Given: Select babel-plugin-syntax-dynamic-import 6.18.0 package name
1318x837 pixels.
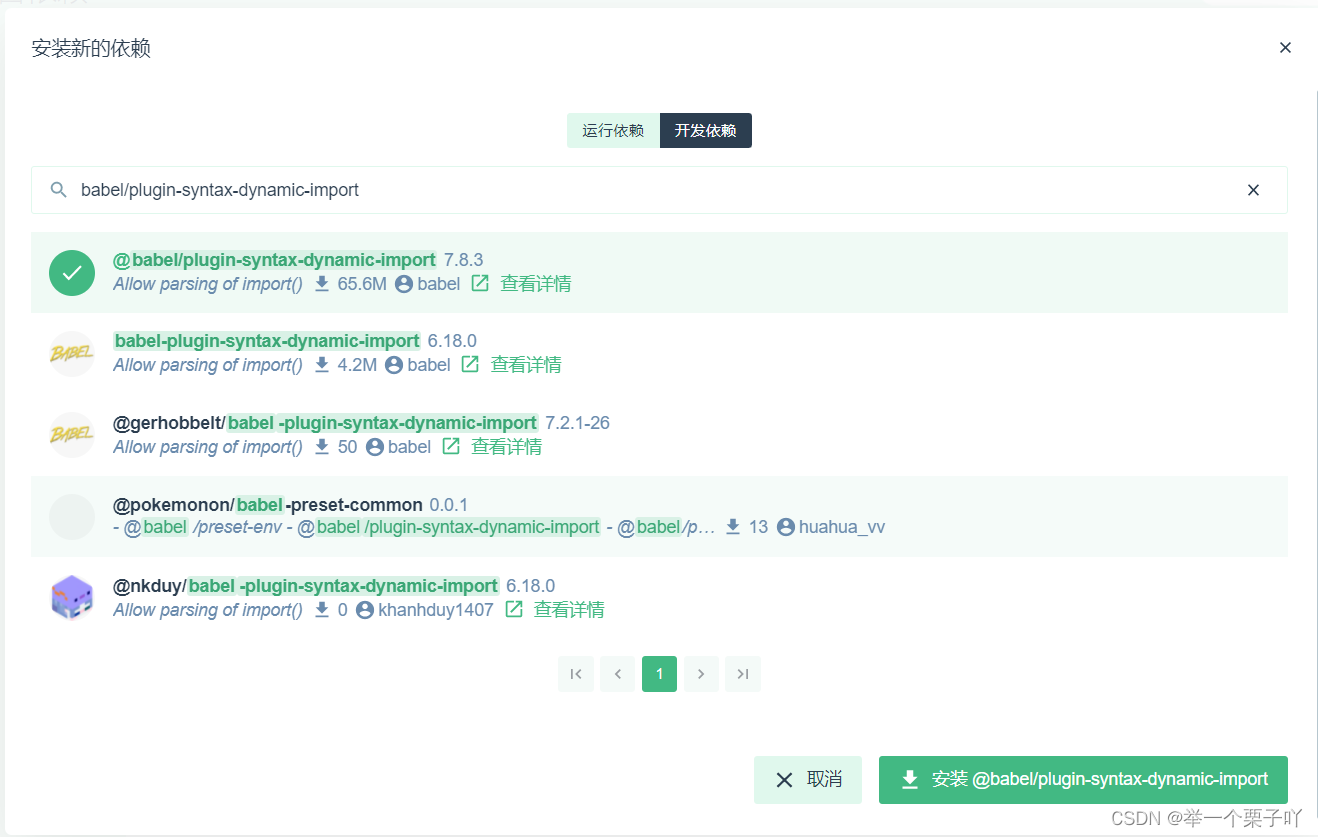Looking at the screenshot, I should 266,341.
